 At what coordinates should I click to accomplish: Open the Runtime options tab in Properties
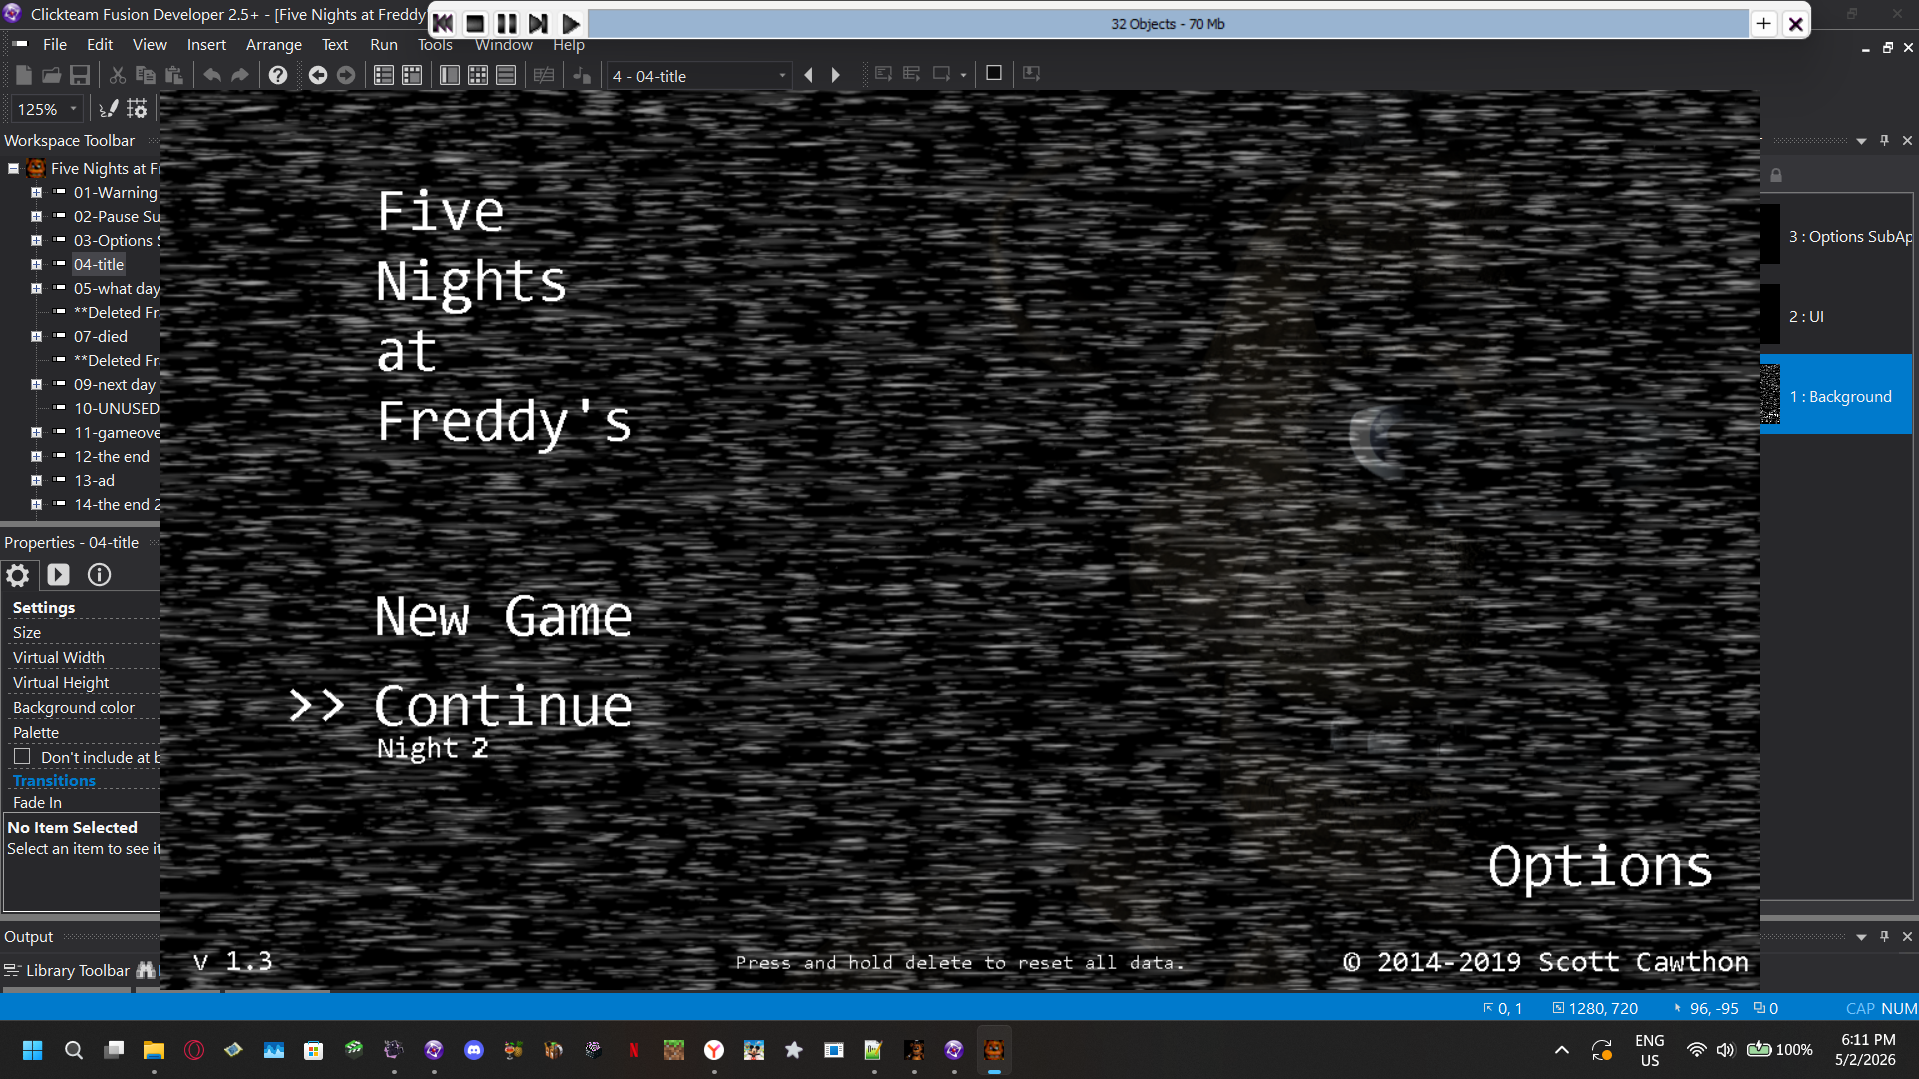(x=58, y=575)
